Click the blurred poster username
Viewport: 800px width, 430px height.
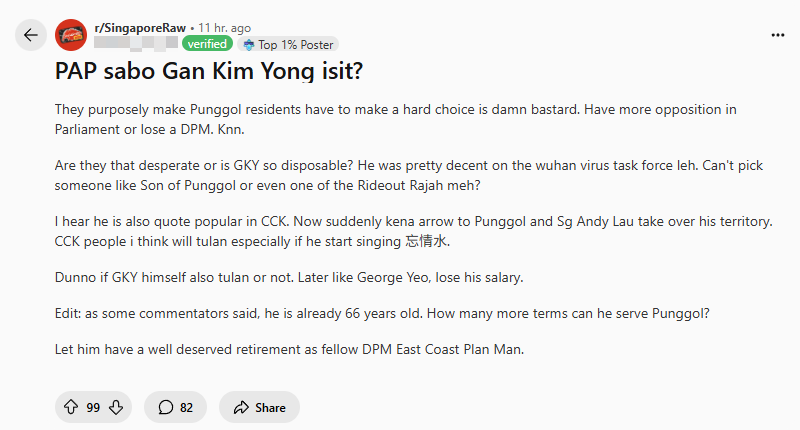click(136, 44)
